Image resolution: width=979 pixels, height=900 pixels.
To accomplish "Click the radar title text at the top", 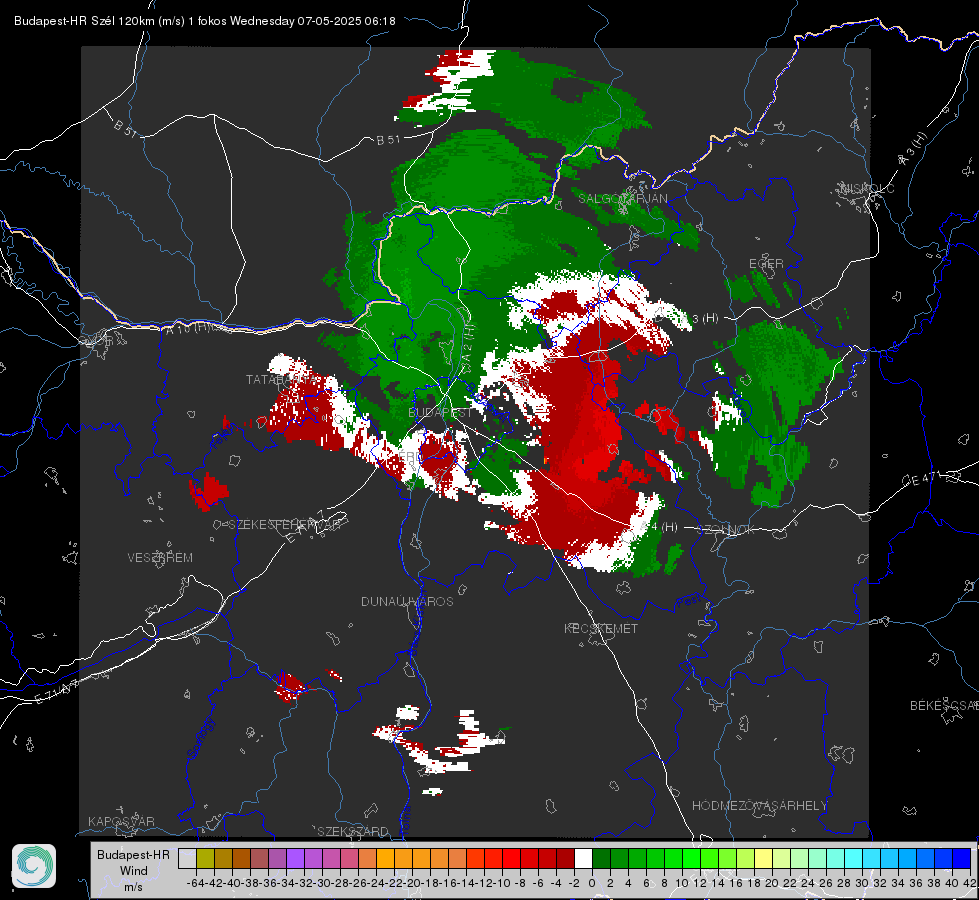I will pos(205,21).
